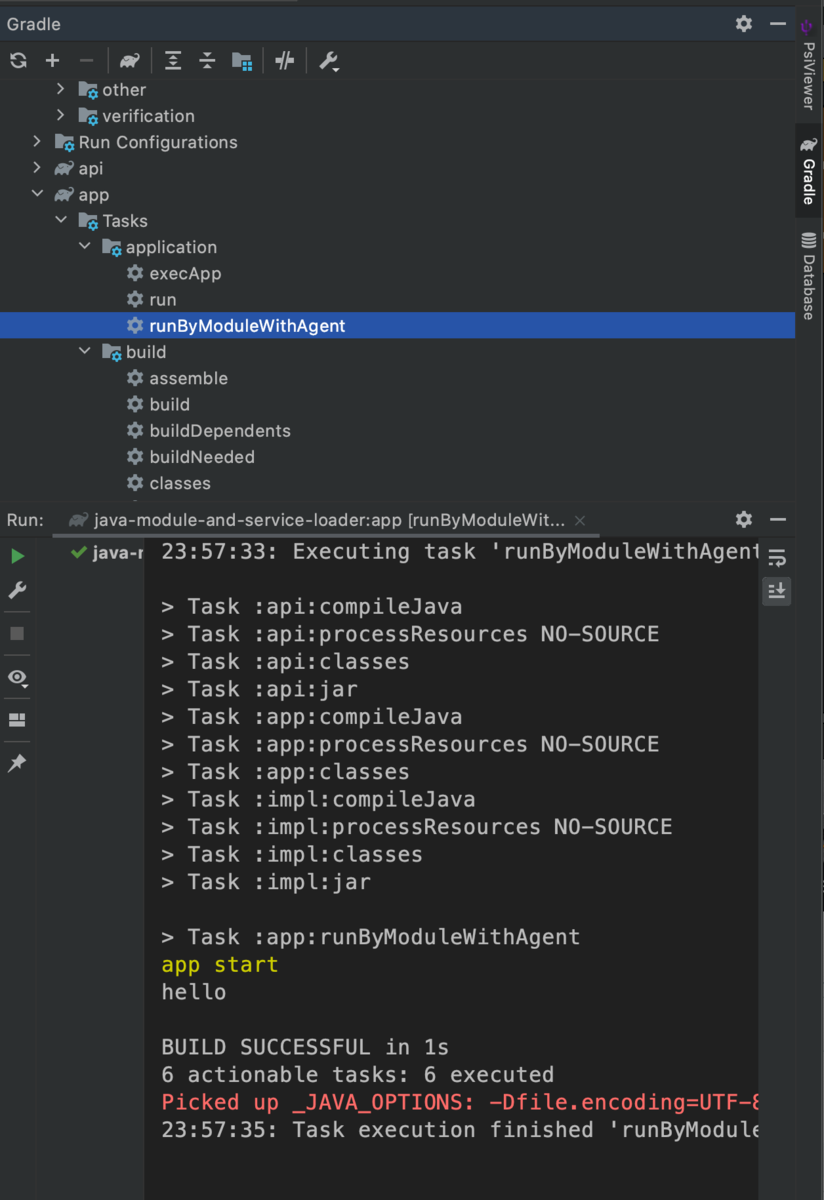This screenshot has height=1200, width=824.
Task: Run a Gradle task via the elephant icon
Action: [x=129, y=60]
